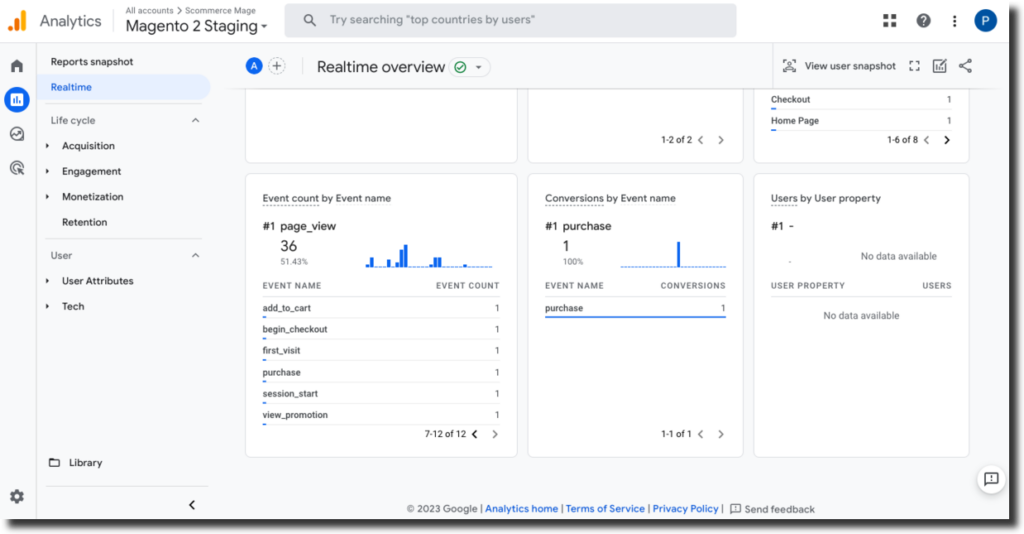Select Reports snapshot in sidebar
Screen dimensions: 1024x534
pyautogui.click(x=92, y=62)
